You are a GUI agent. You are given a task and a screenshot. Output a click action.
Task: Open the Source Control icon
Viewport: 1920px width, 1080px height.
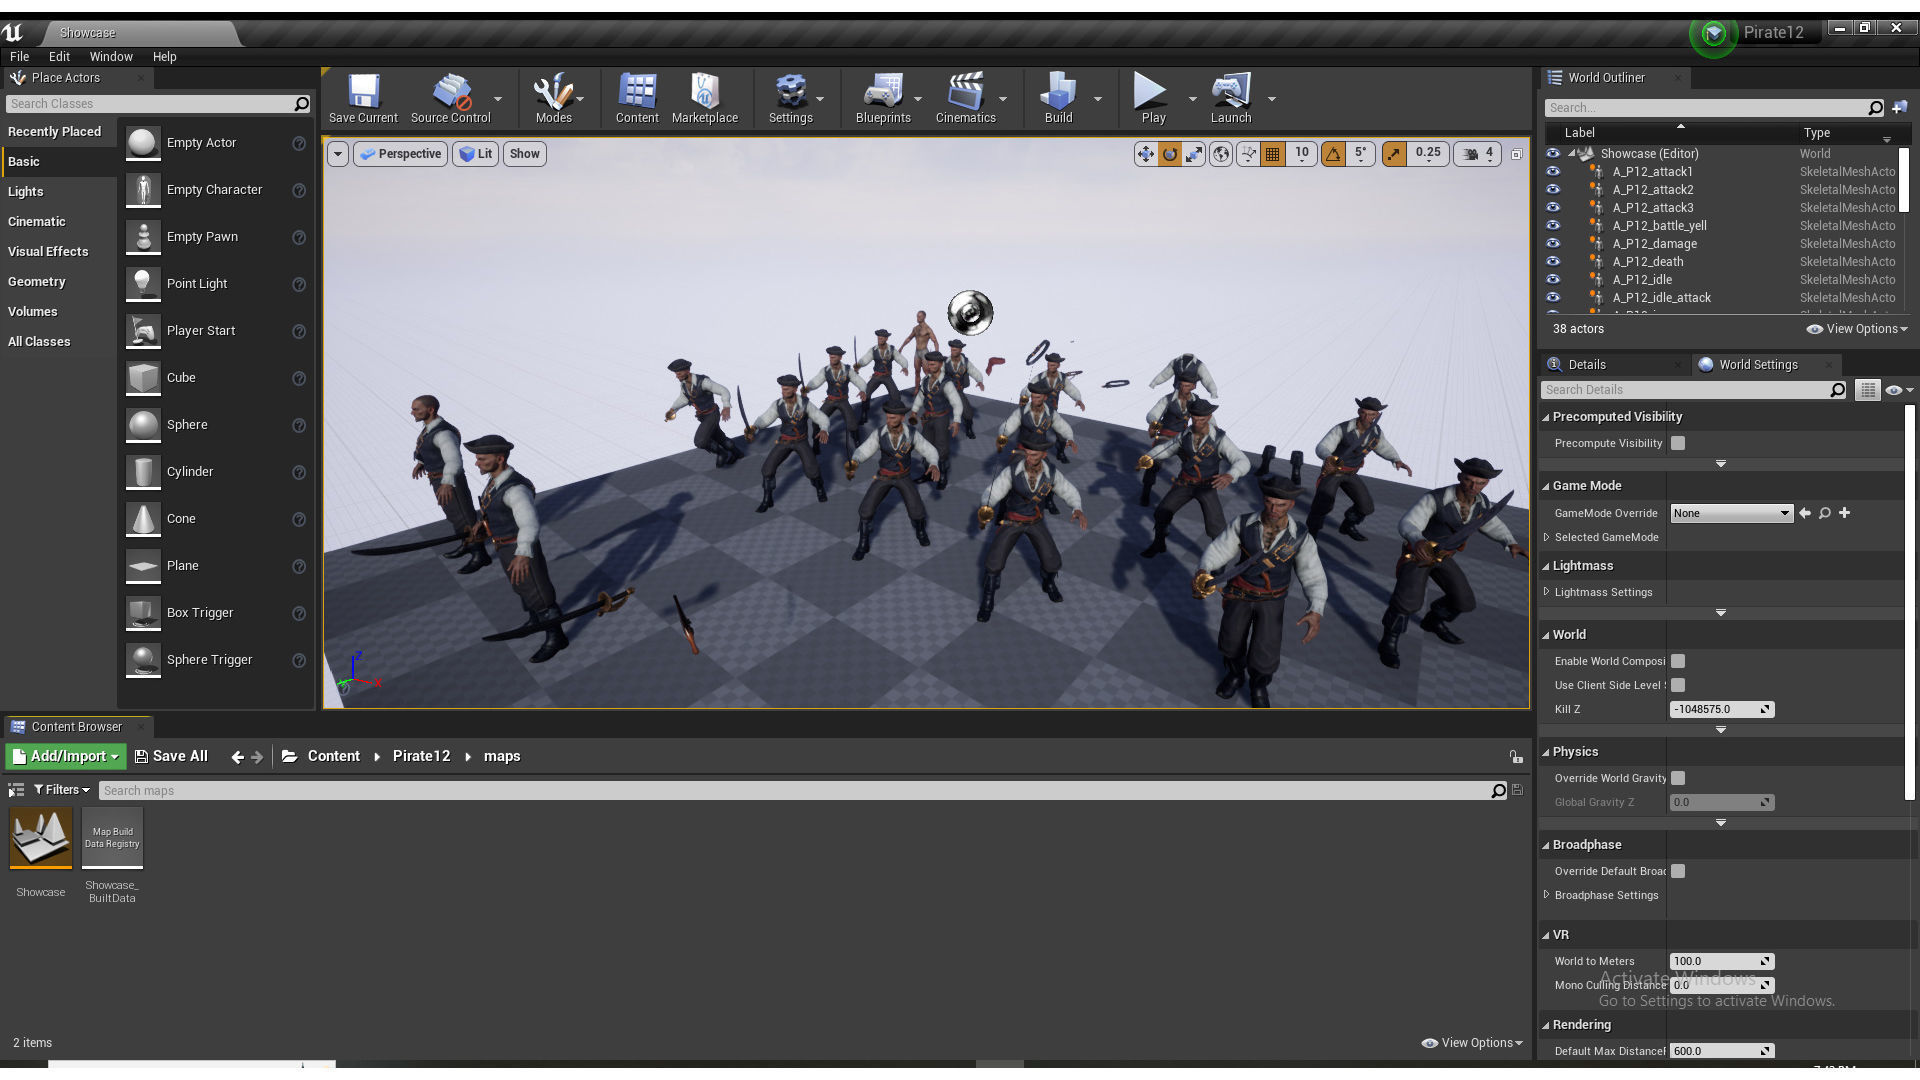point(450,97)
